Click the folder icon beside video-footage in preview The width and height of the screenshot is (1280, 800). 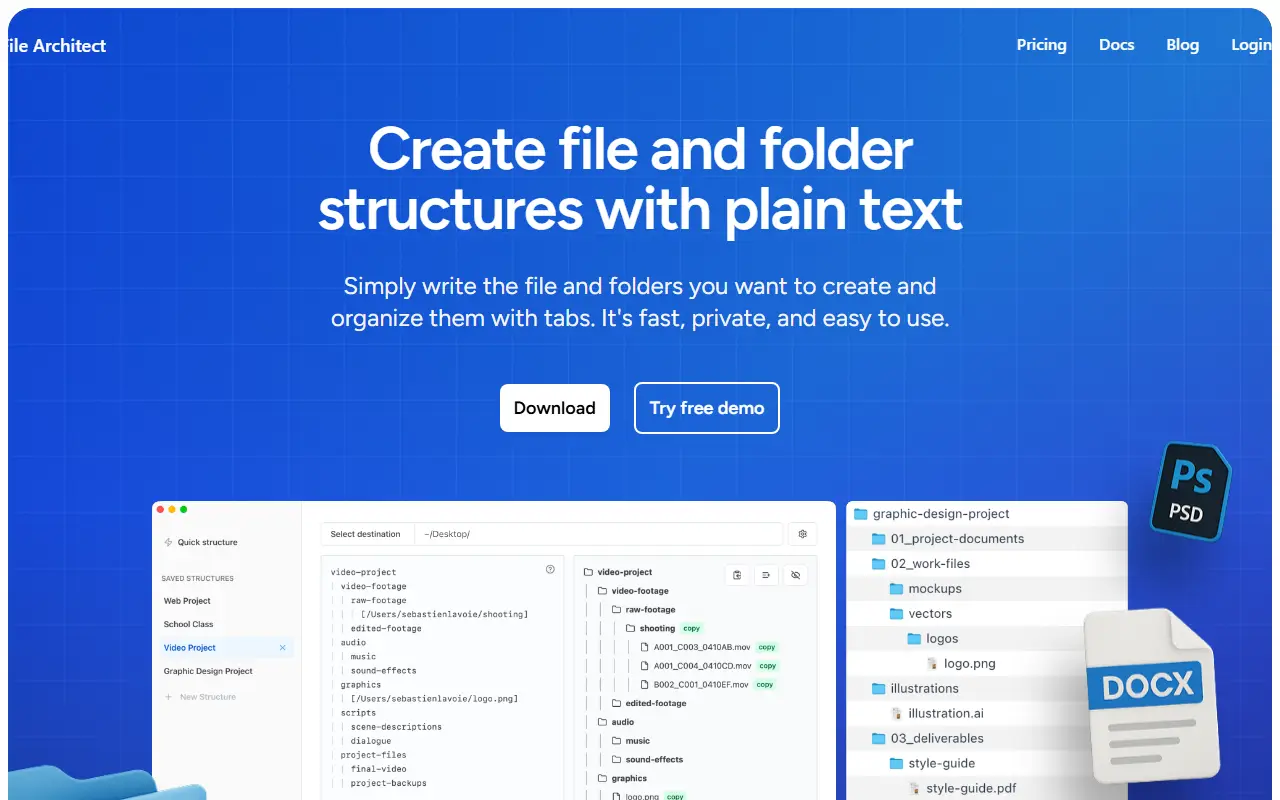pyautogui.click(x=603, y=591)
